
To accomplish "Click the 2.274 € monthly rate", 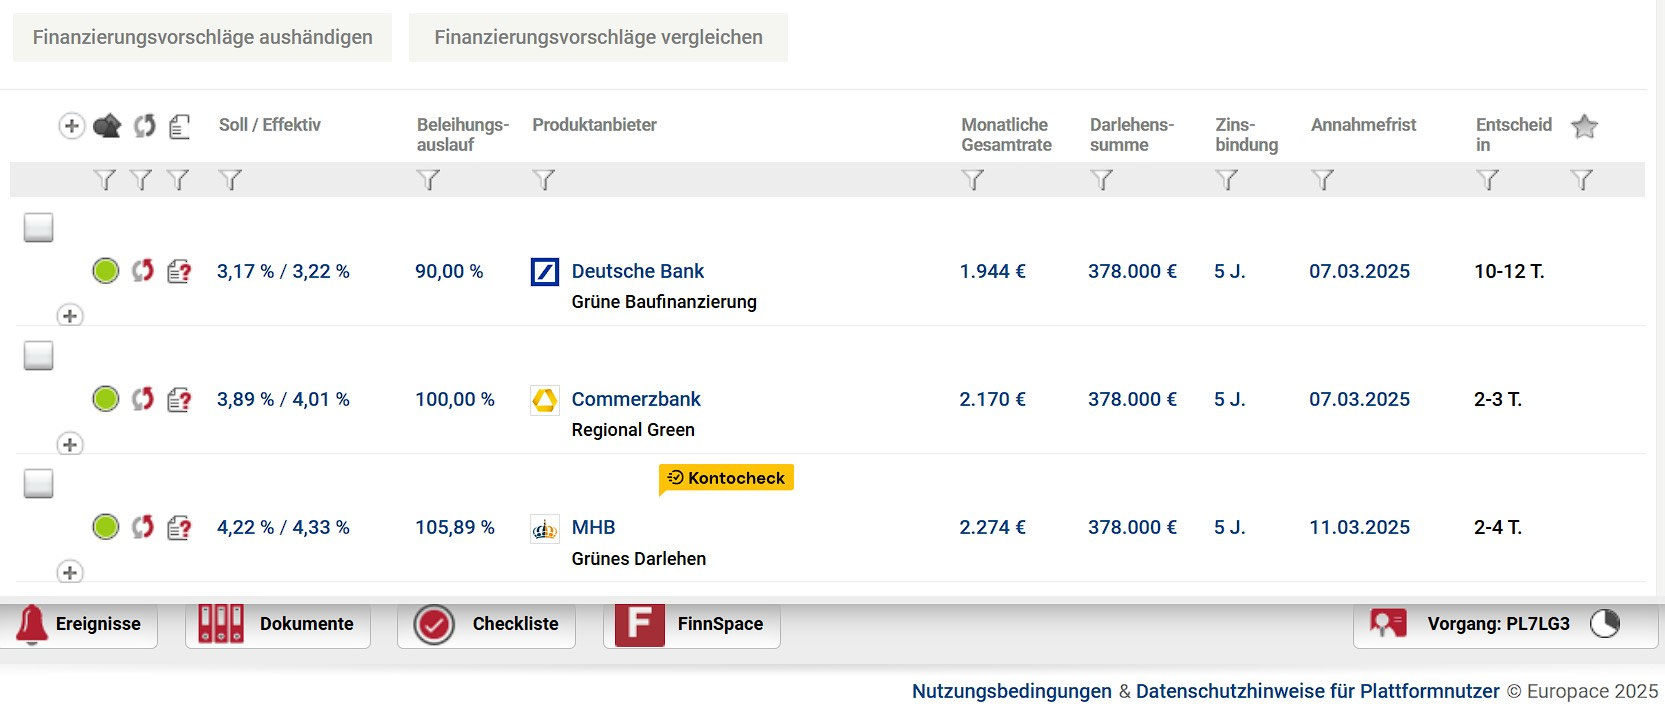I will pos(993,527).
